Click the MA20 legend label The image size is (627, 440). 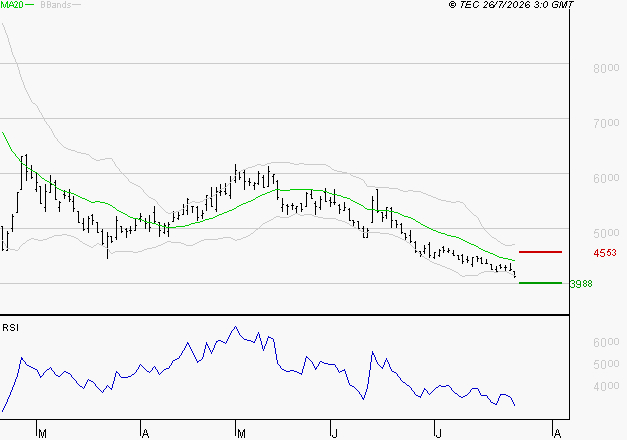(12, 5)
